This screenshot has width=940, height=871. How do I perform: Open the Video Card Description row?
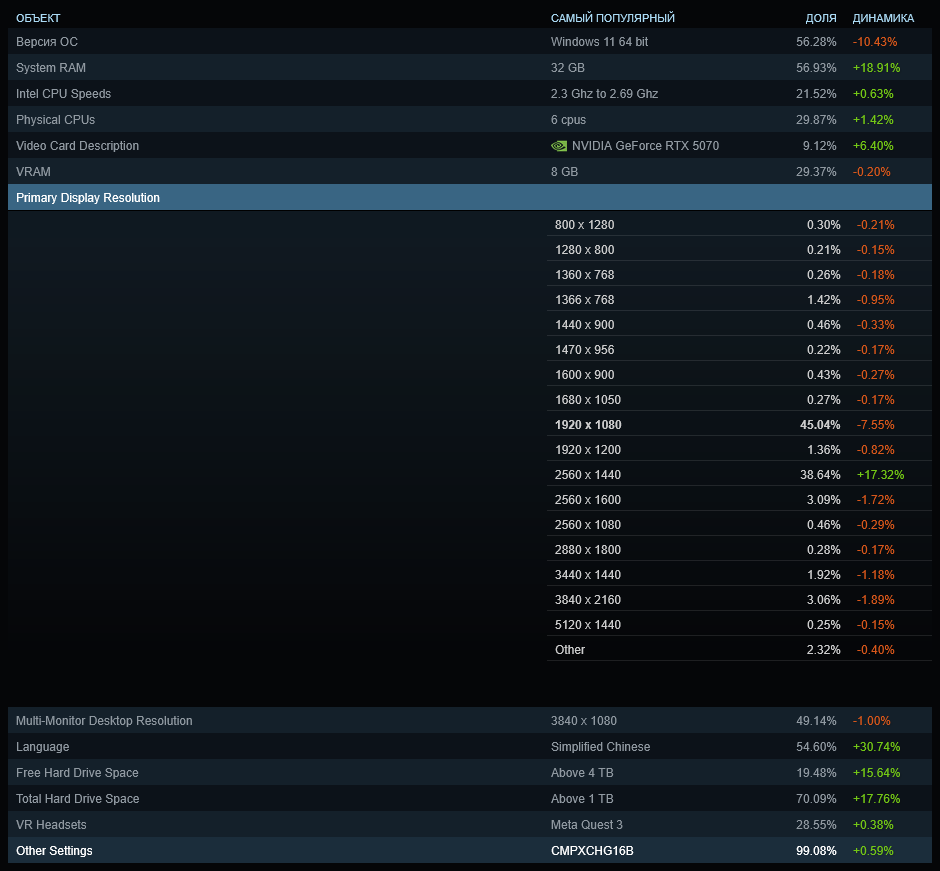tap(470, 146)
